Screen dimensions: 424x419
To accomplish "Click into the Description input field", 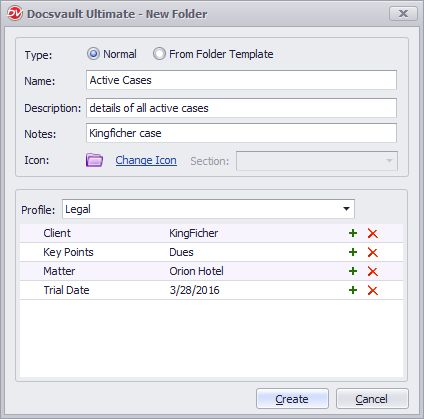I will 241,108.
